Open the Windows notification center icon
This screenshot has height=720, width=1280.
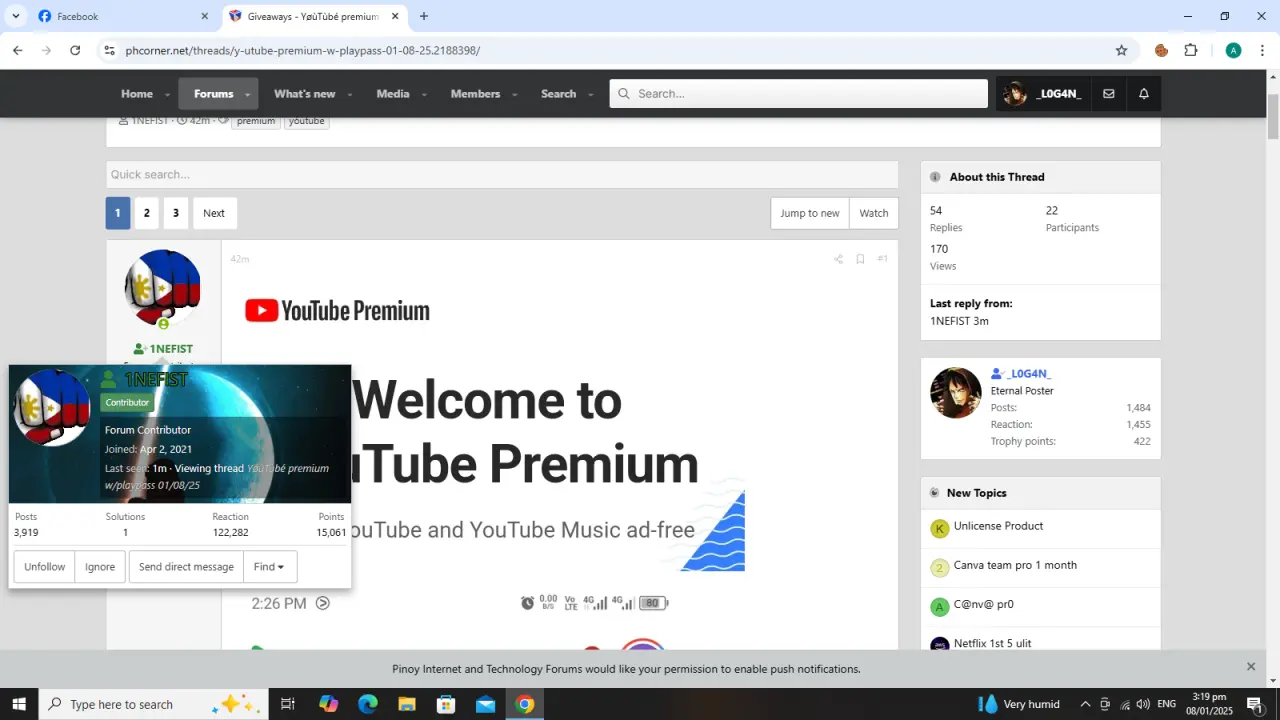tap(1255, 704)
